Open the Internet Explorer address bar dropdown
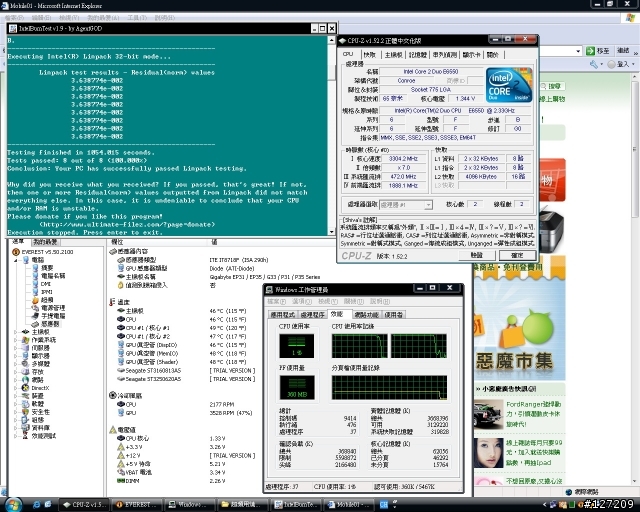This screenshot has width=640, height=512. click(x=578, y=51)
